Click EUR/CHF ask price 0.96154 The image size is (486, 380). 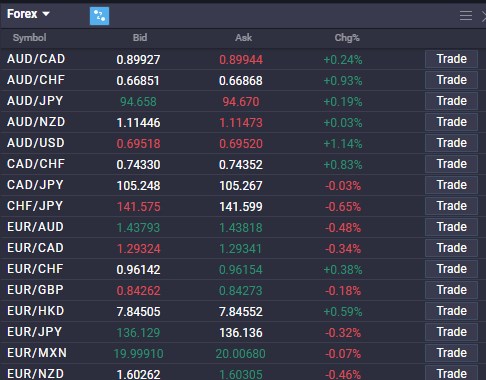click(241, 270)
